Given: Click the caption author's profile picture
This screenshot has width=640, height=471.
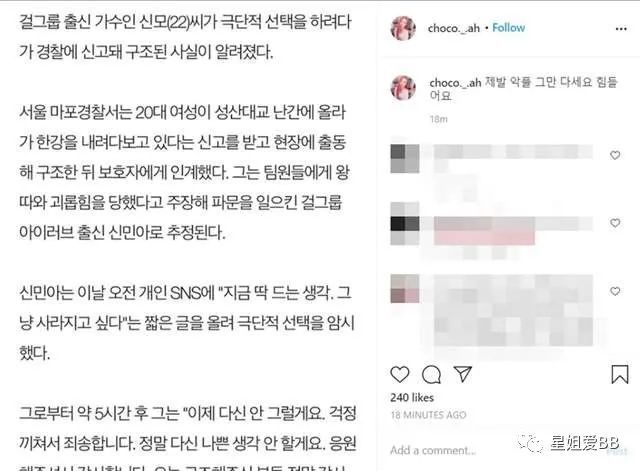Looking at the screenshot, I should pyautogui.click(x=403, y=88).
